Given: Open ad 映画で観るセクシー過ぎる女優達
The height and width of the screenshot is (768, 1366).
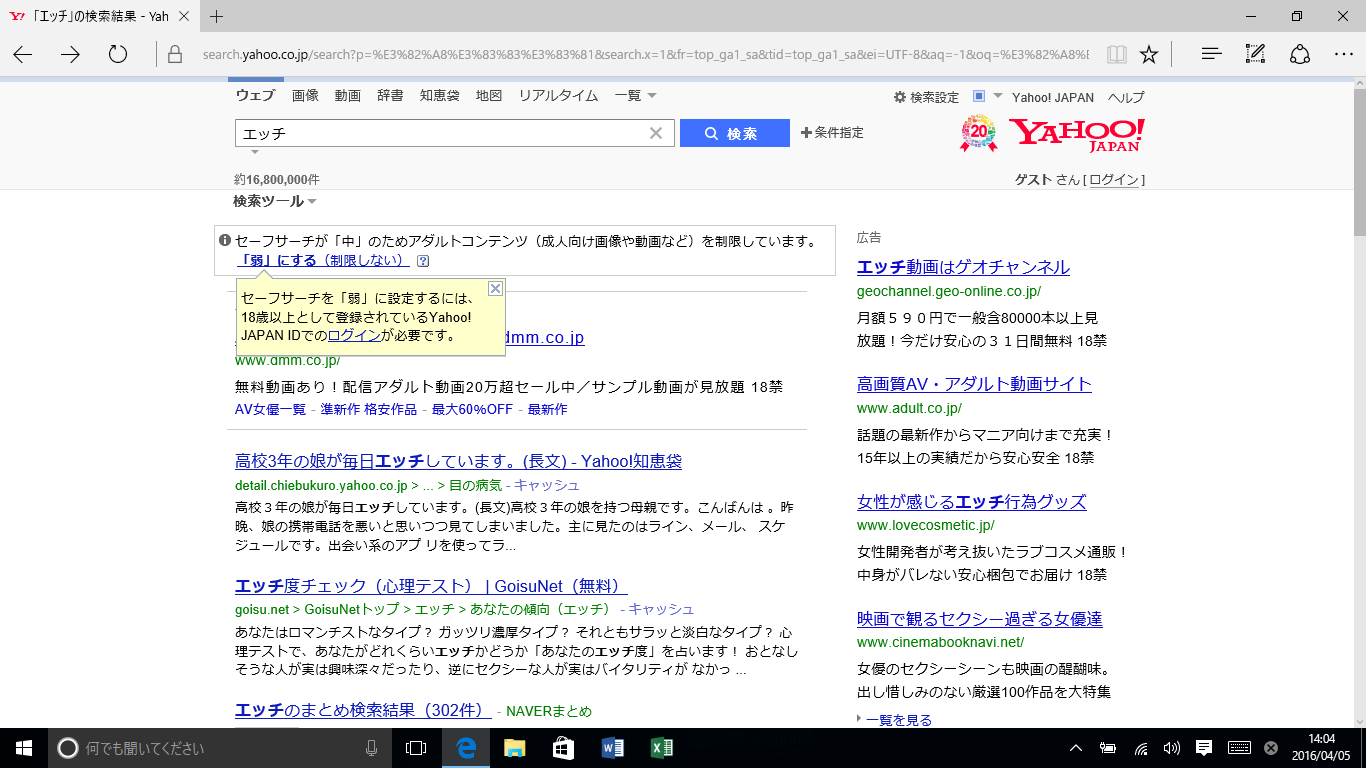Looking at the screenshot, I should tap(979, 618).
